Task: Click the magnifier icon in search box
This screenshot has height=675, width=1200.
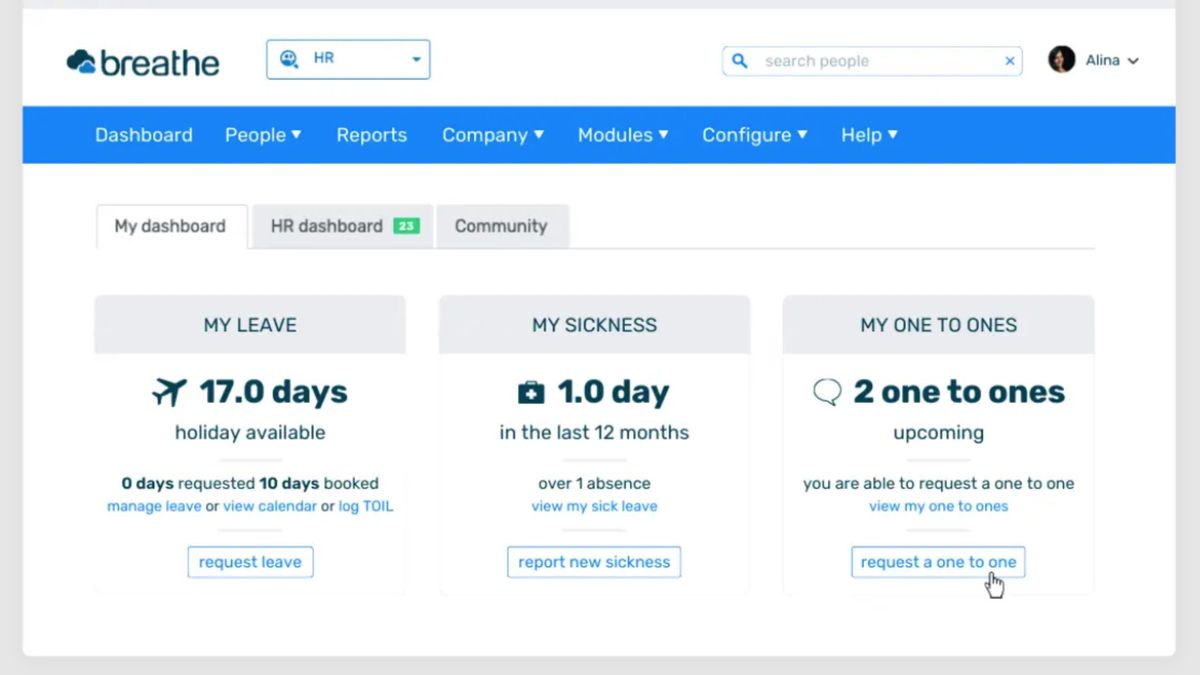Action: (x=740, y=61)
